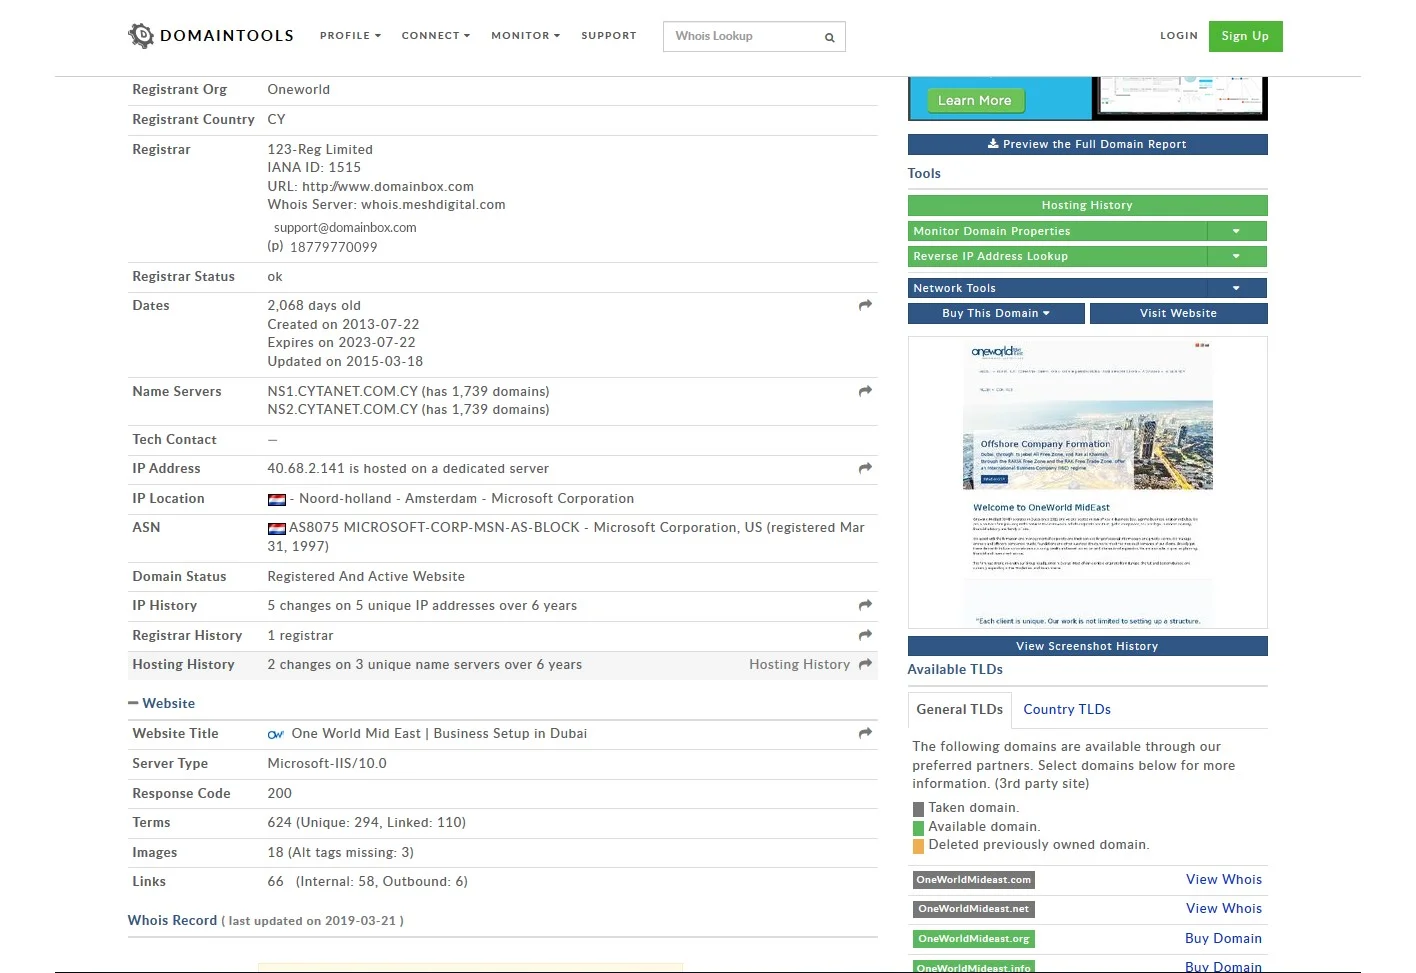Select the Whois Record heading link
This screenshot has width=1416, height=973.
(x=172, y=920)
